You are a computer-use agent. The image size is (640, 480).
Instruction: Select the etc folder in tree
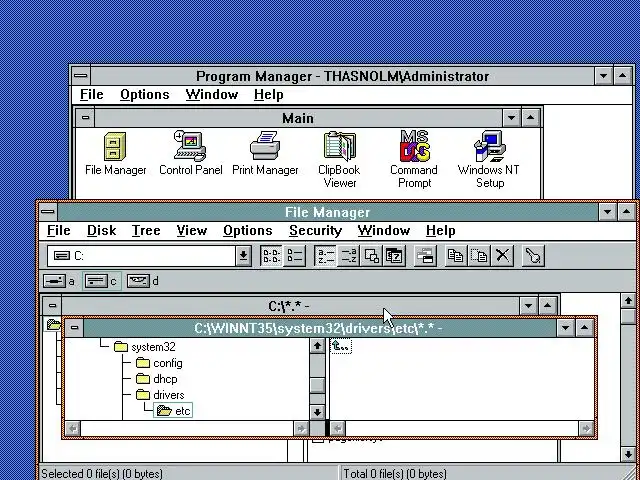tap(173, 411)
